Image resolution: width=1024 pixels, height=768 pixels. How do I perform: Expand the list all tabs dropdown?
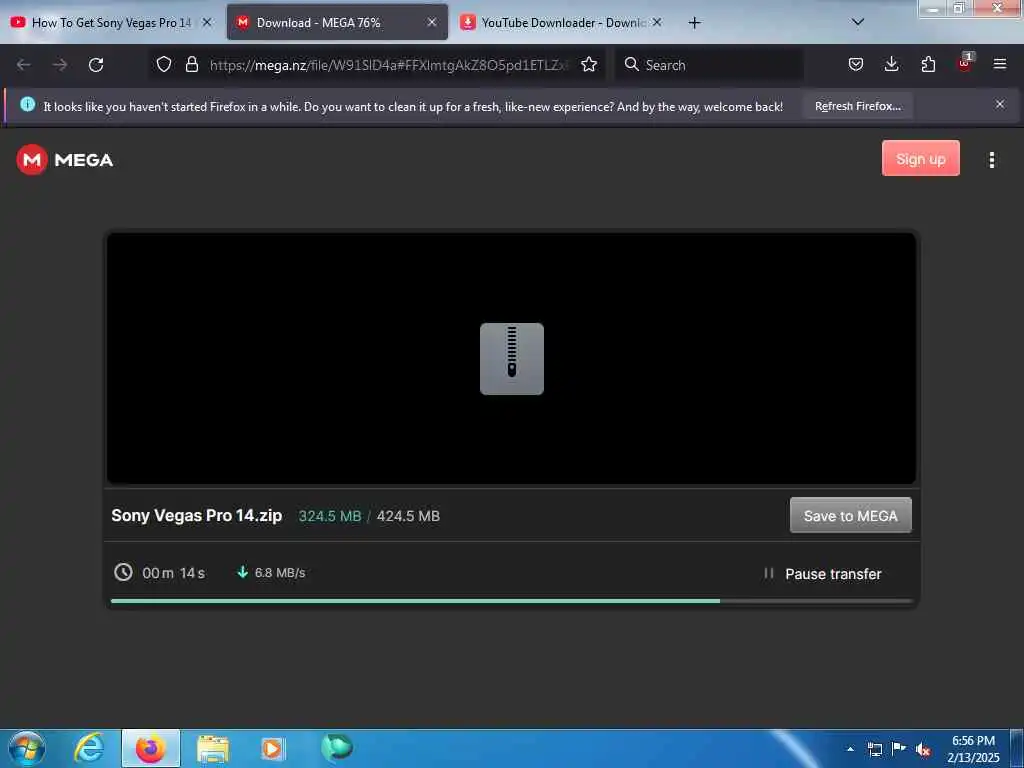858,22
